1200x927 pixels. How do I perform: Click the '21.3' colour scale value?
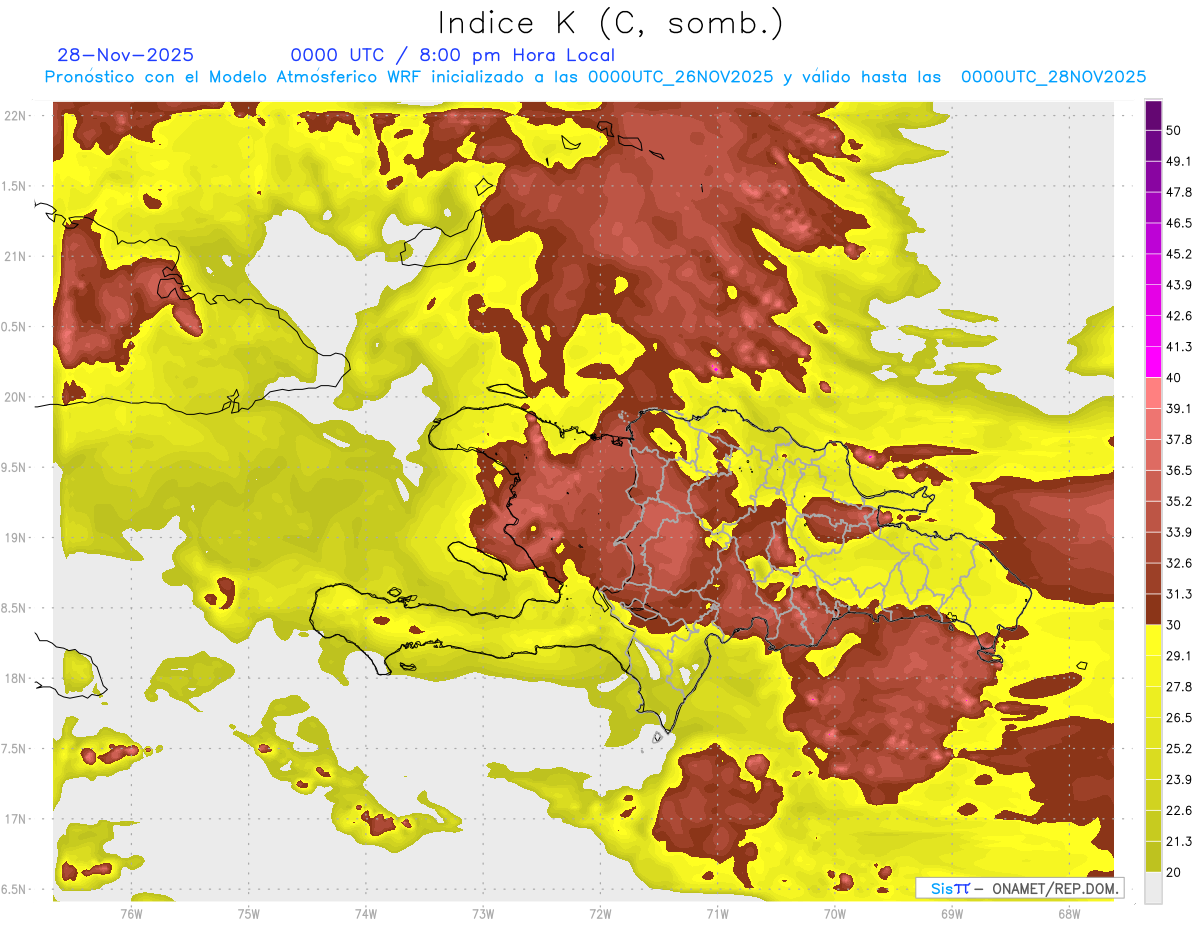point(1179,842)
